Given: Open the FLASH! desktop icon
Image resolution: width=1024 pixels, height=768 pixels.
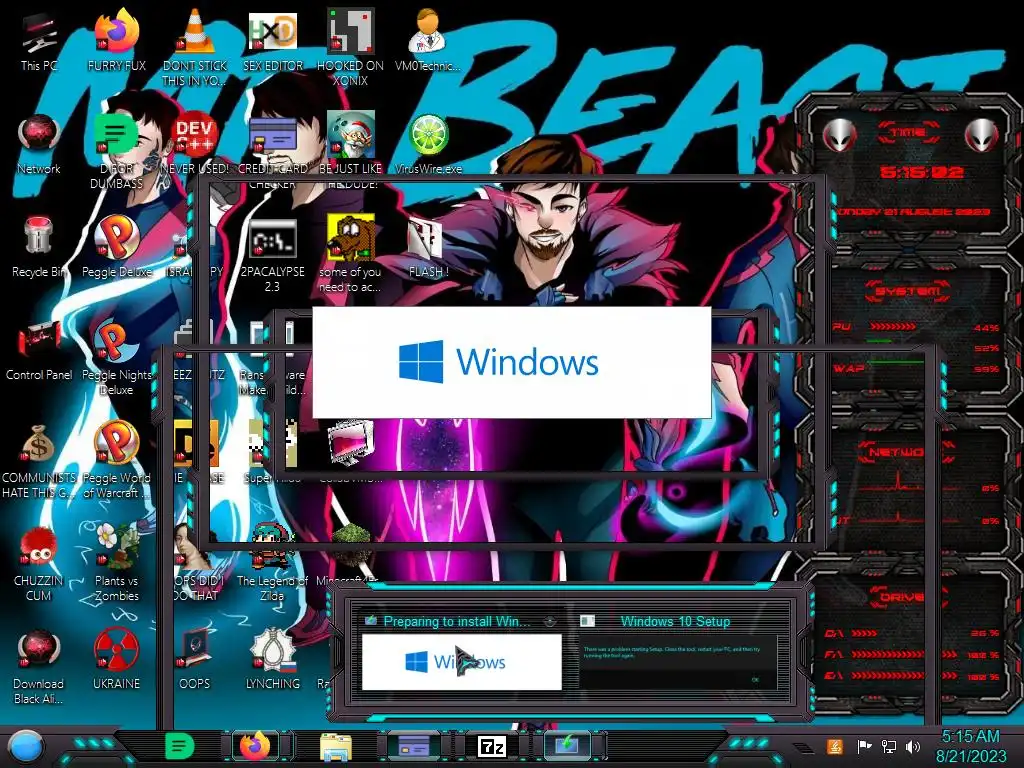Looking at the screenshot, I should pos(428,247).
